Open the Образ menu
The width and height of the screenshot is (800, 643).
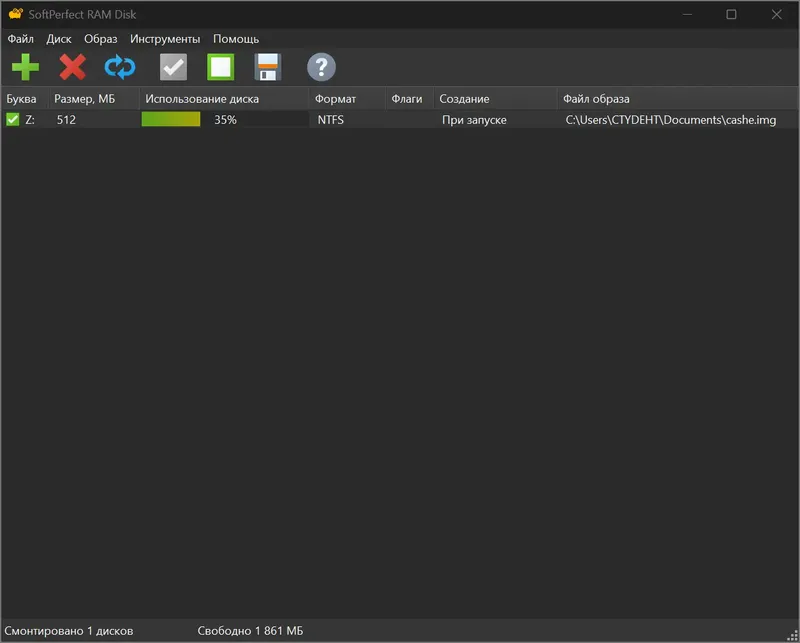[101, 39]
